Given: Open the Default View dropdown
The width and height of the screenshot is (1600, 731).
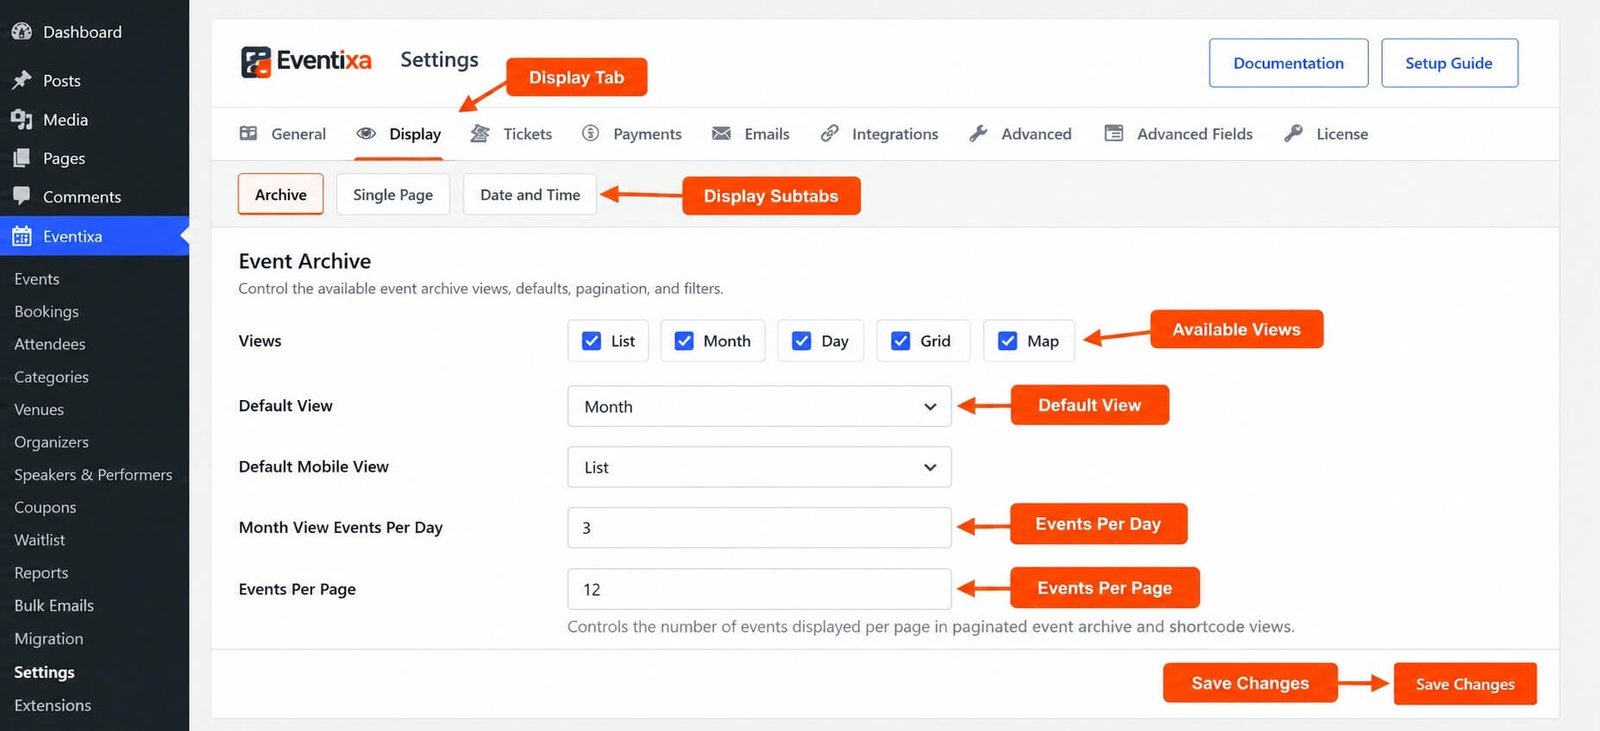Looking at the screenshot, I should pos(759,407).
